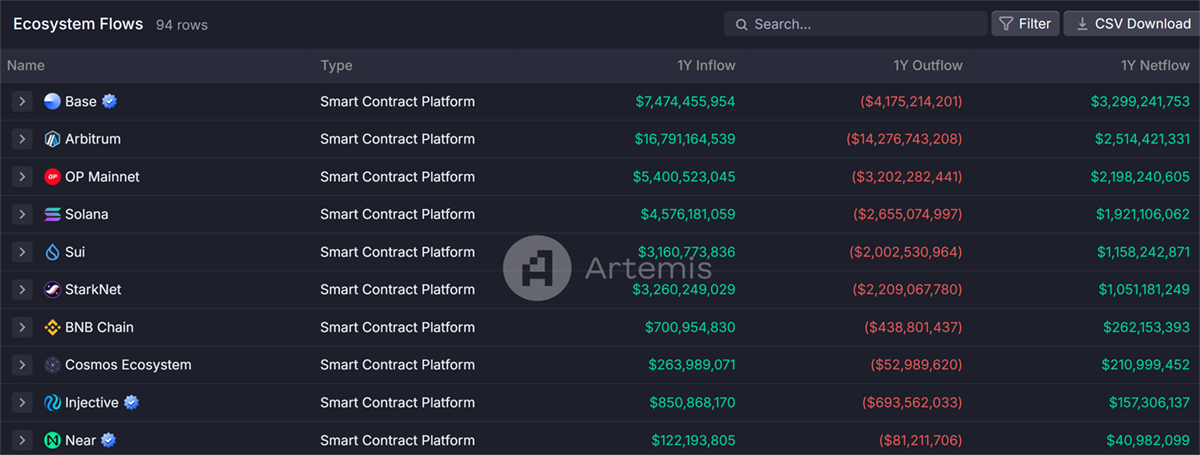Click inflow value $700,954,830
The height and width of the screenshot is (455, 1200).
coord(690,327)
